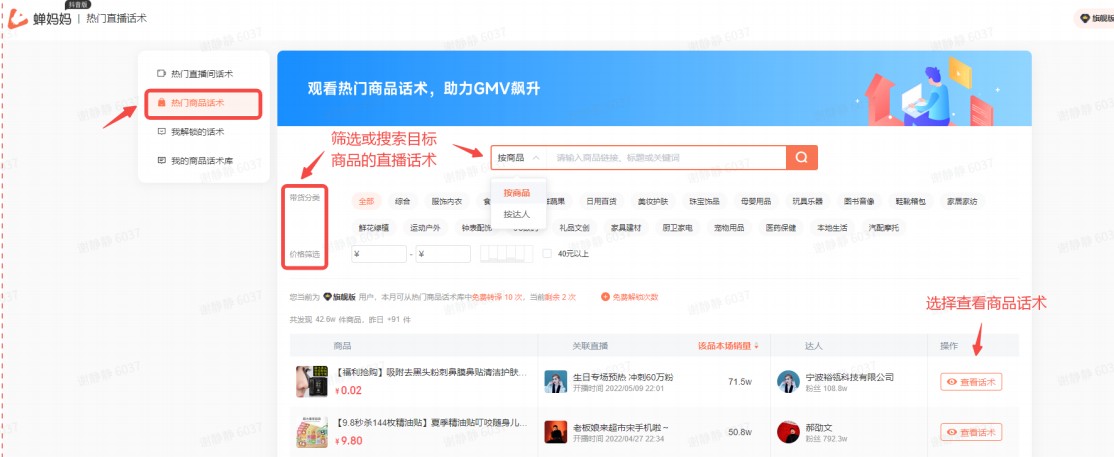Filter by 本地生活 category
The height and width of the screenshot is (457, 1114).
pyautogui.click(x=833, y=228)
